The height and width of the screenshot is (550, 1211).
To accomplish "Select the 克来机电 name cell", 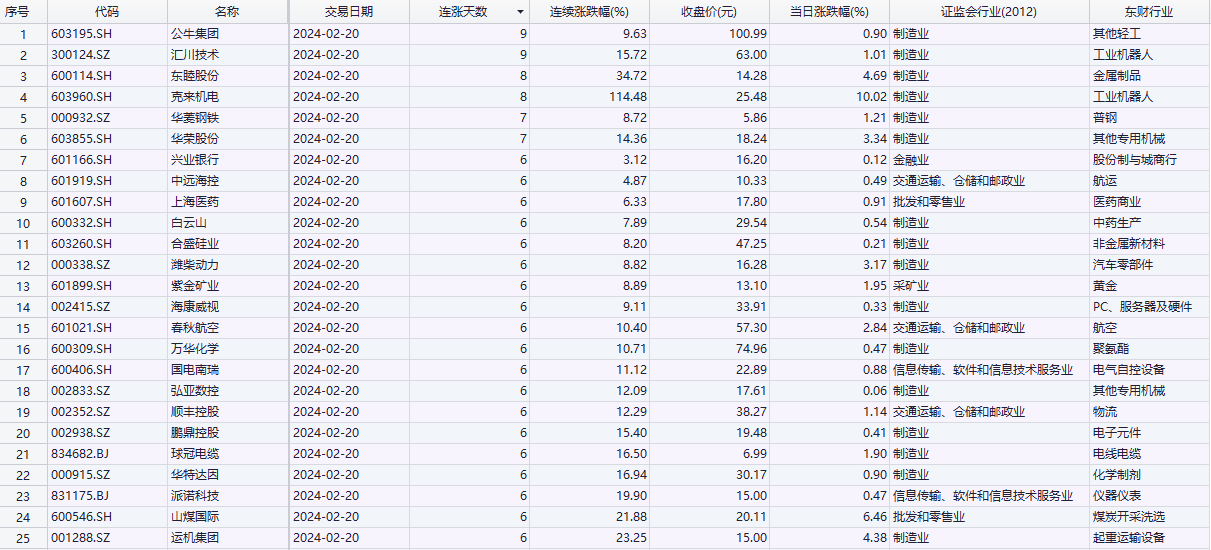I will point(195,96).
